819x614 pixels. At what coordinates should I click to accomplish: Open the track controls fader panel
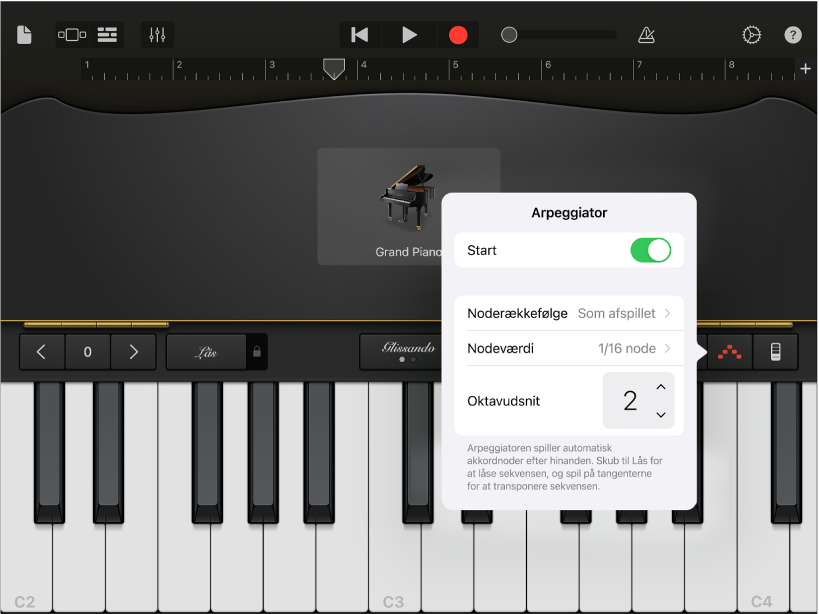click(x=157, y=34)
